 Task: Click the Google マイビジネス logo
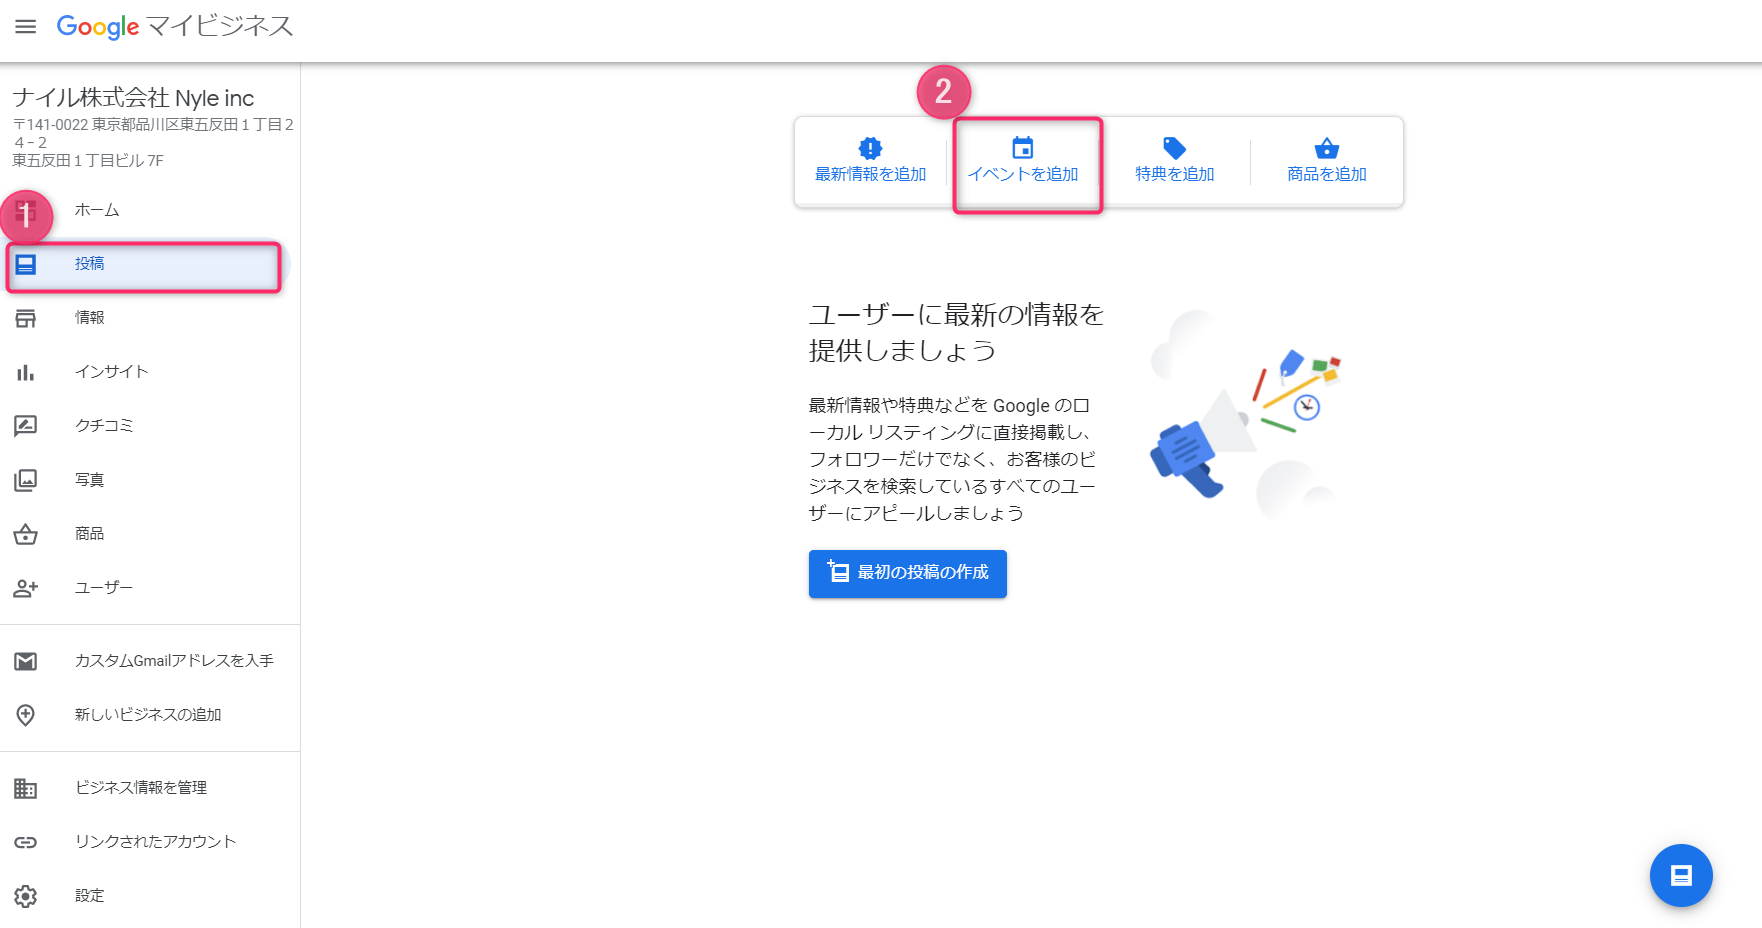point(175,26)
